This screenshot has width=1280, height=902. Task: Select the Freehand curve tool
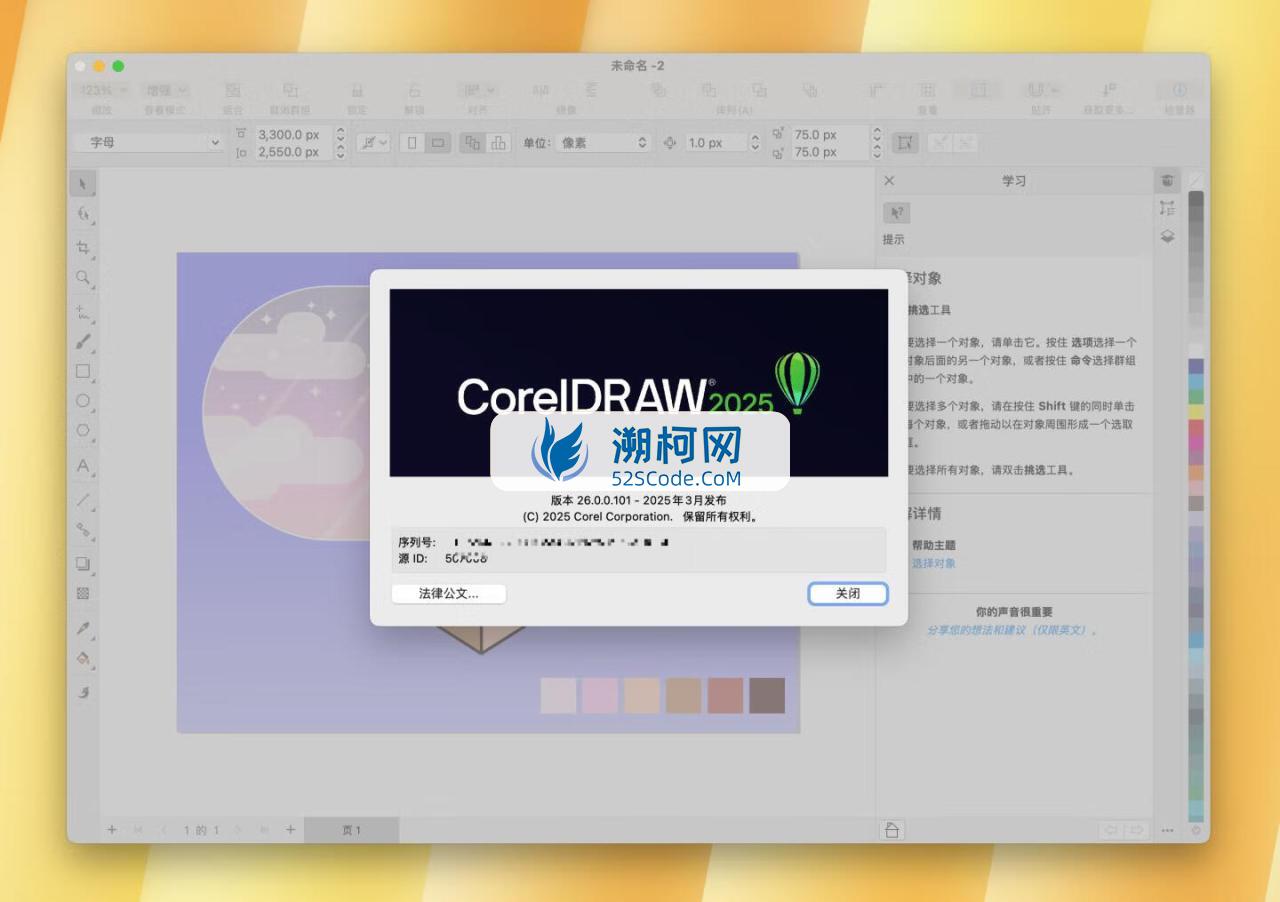(x=83, y=312)
